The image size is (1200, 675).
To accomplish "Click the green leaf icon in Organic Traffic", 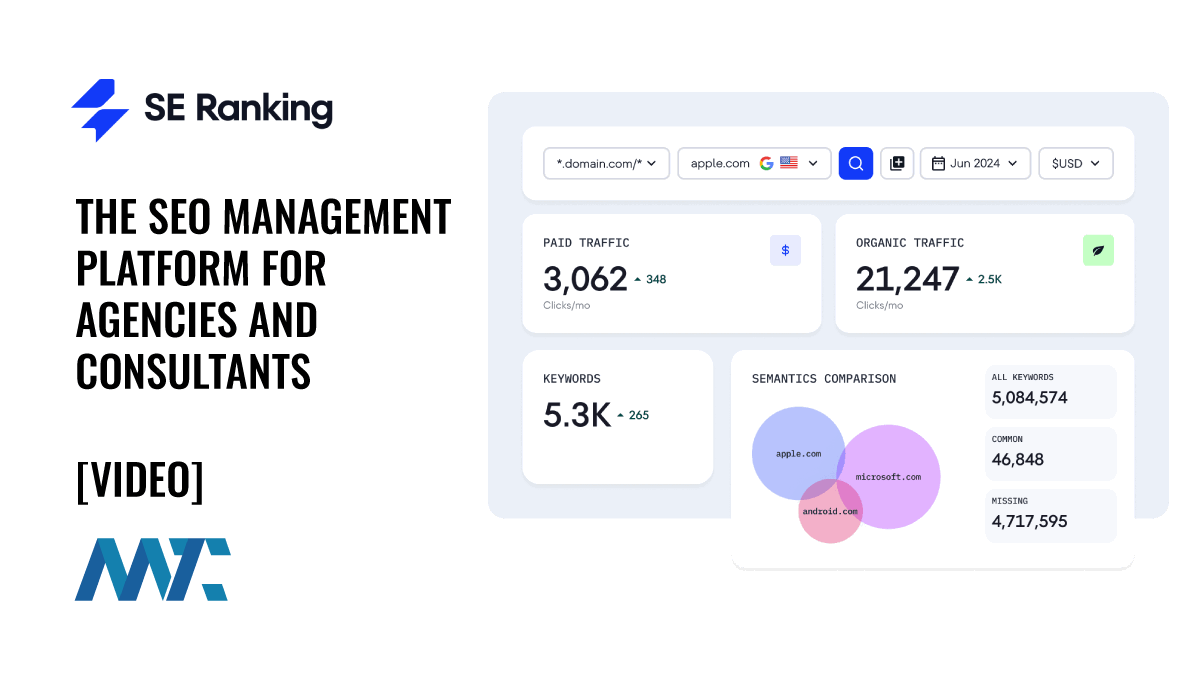I will coord(1098,250).
